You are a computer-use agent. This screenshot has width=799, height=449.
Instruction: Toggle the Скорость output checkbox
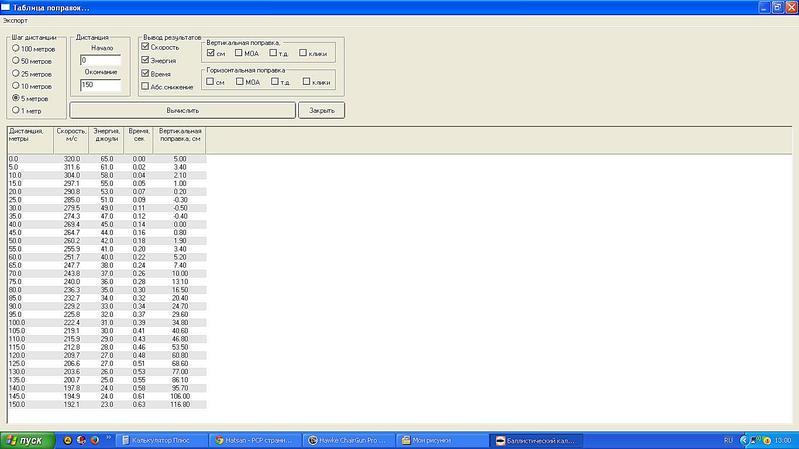tap(145, 46)
